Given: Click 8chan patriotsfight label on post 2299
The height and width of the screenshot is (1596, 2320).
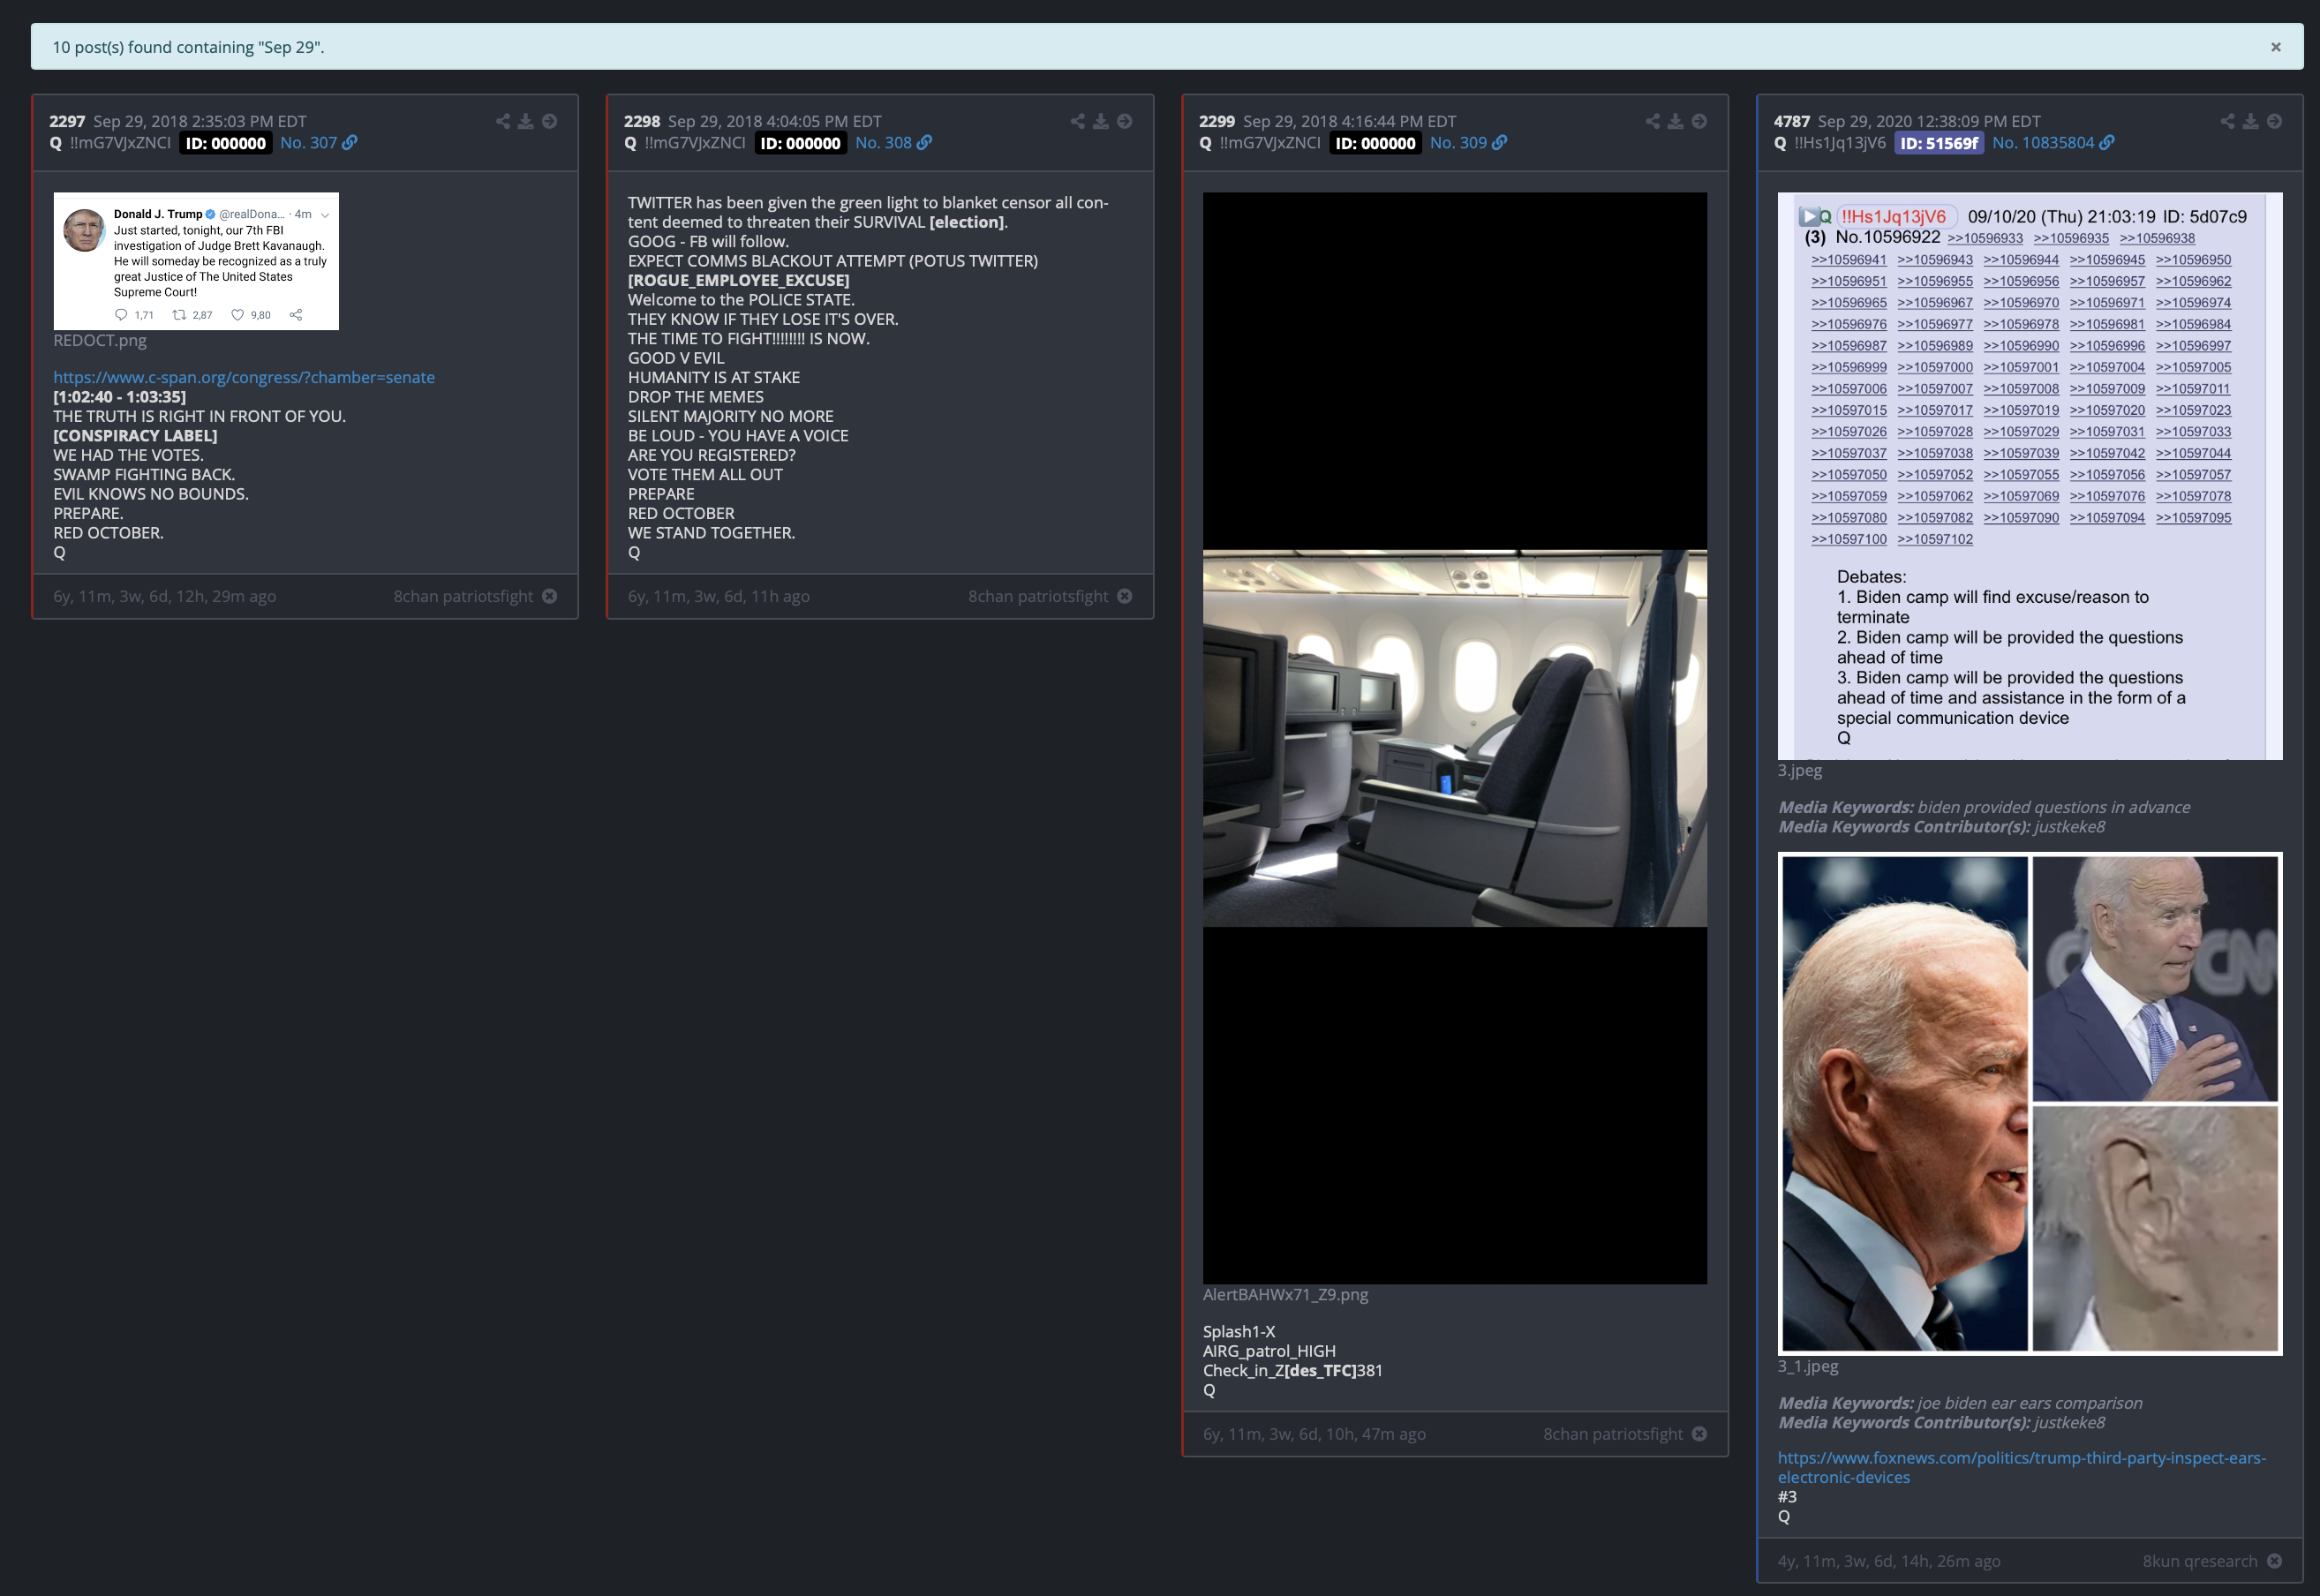Looking at the screenshot, I should pos(1612,1434).
